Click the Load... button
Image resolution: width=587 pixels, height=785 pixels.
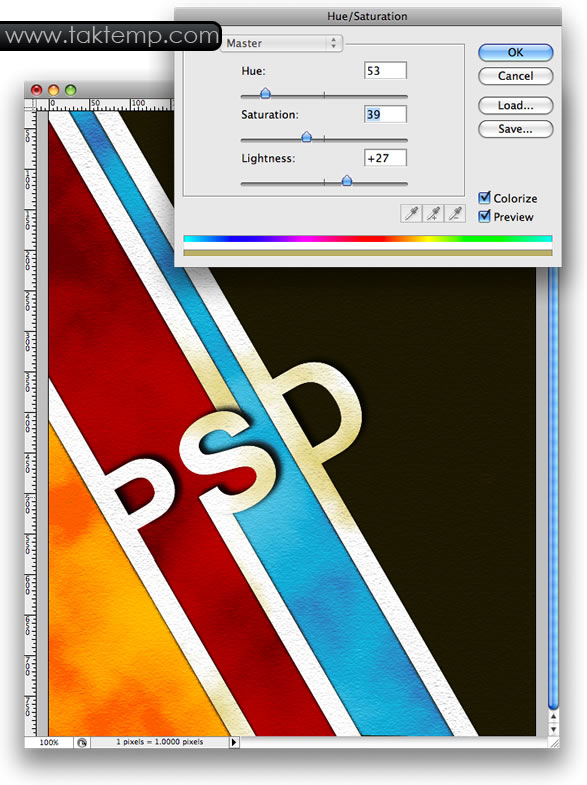[x=515, y=106]
